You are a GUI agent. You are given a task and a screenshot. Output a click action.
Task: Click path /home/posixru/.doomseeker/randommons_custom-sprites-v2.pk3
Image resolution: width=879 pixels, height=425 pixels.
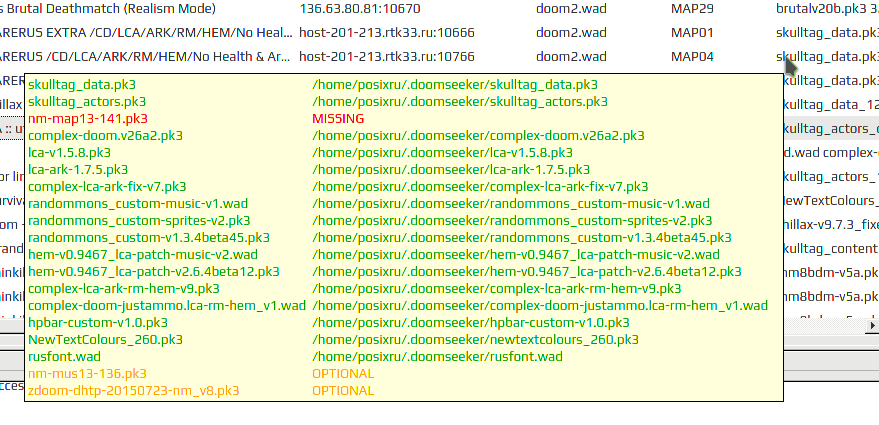[x=512, y=220]
